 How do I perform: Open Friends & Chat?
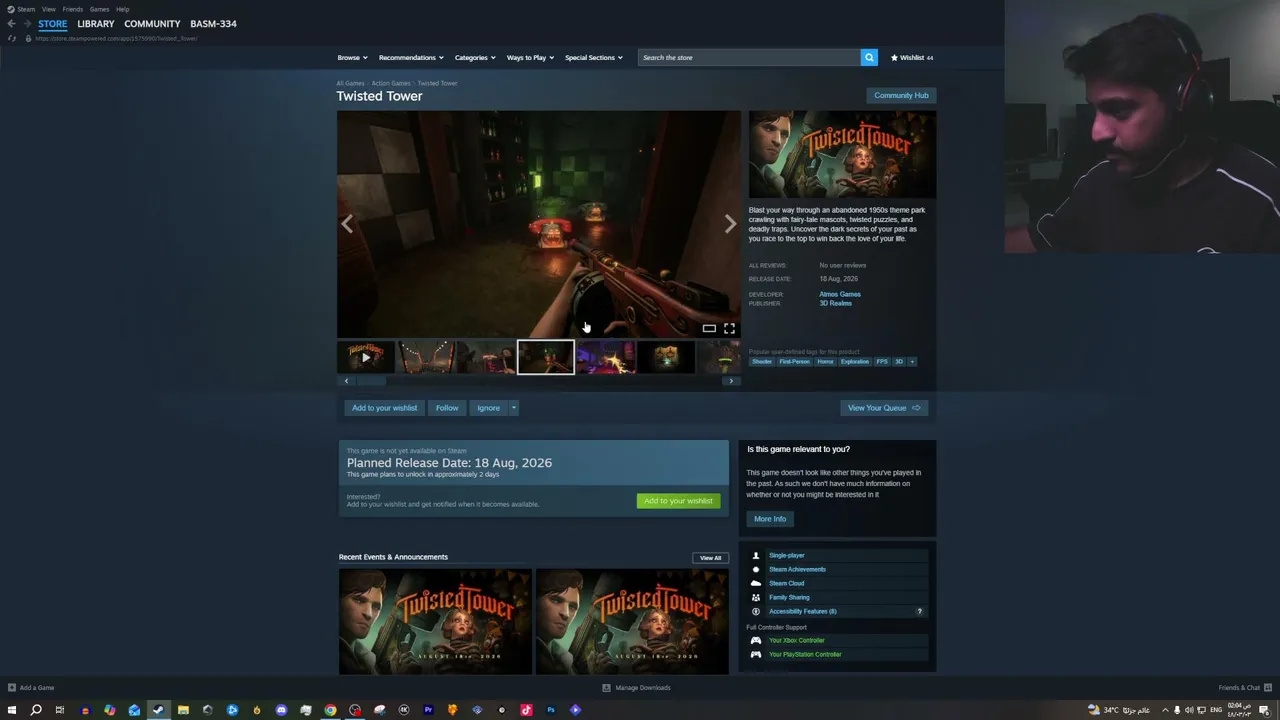click(x=1244, y=688)
